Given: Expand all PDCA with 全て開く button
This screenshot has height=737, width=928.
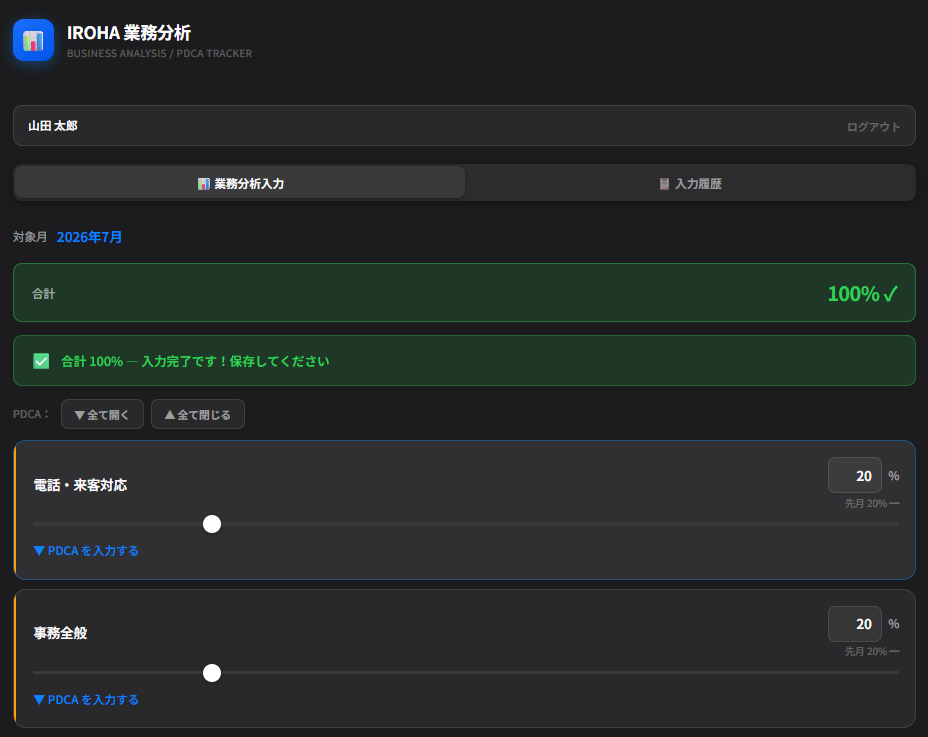Looking at the screenshot, I should (102, 414).
